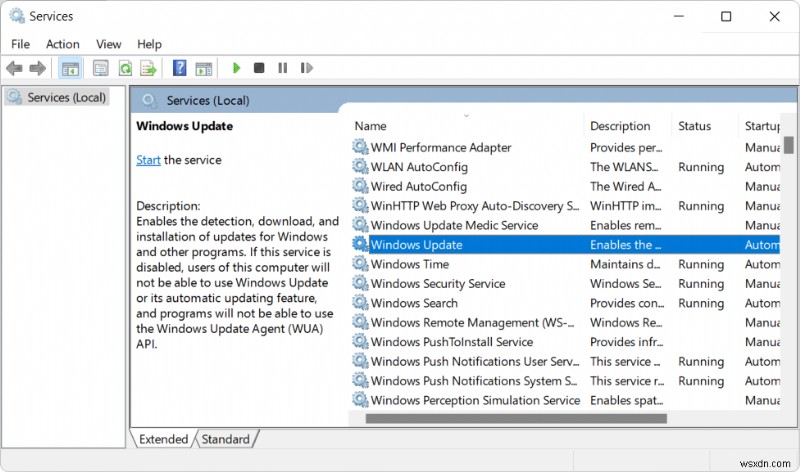Click 'Enables spat...' description cell
Image resolution: width=800 pixels, height=472 pixels.
pyautogui.click(x=627, y=400)
